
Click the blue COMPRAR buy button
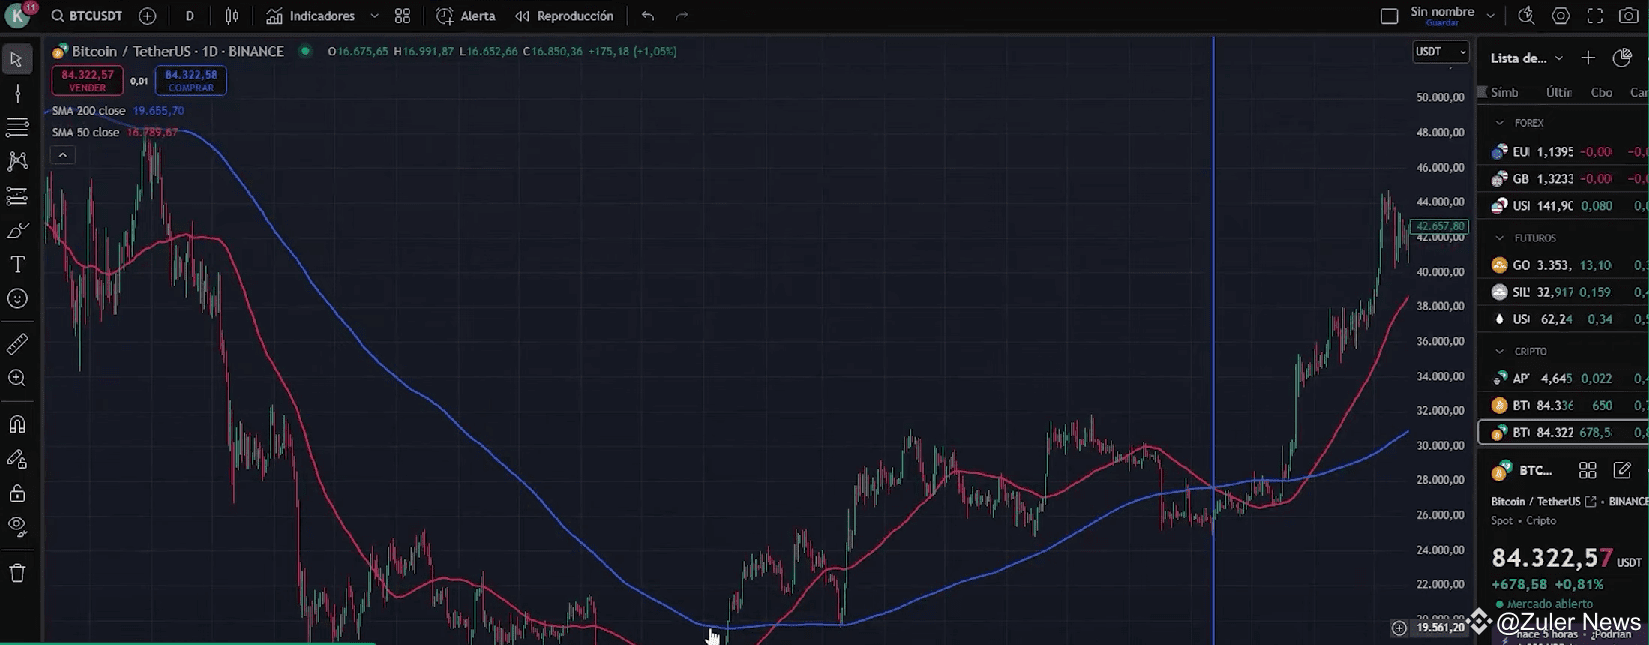191,80
